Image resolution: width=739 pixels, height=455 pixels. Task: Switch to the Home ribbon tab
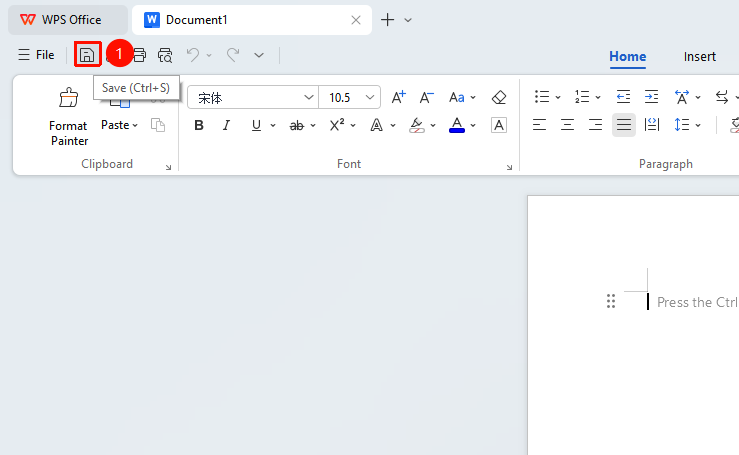click(627, 57)
